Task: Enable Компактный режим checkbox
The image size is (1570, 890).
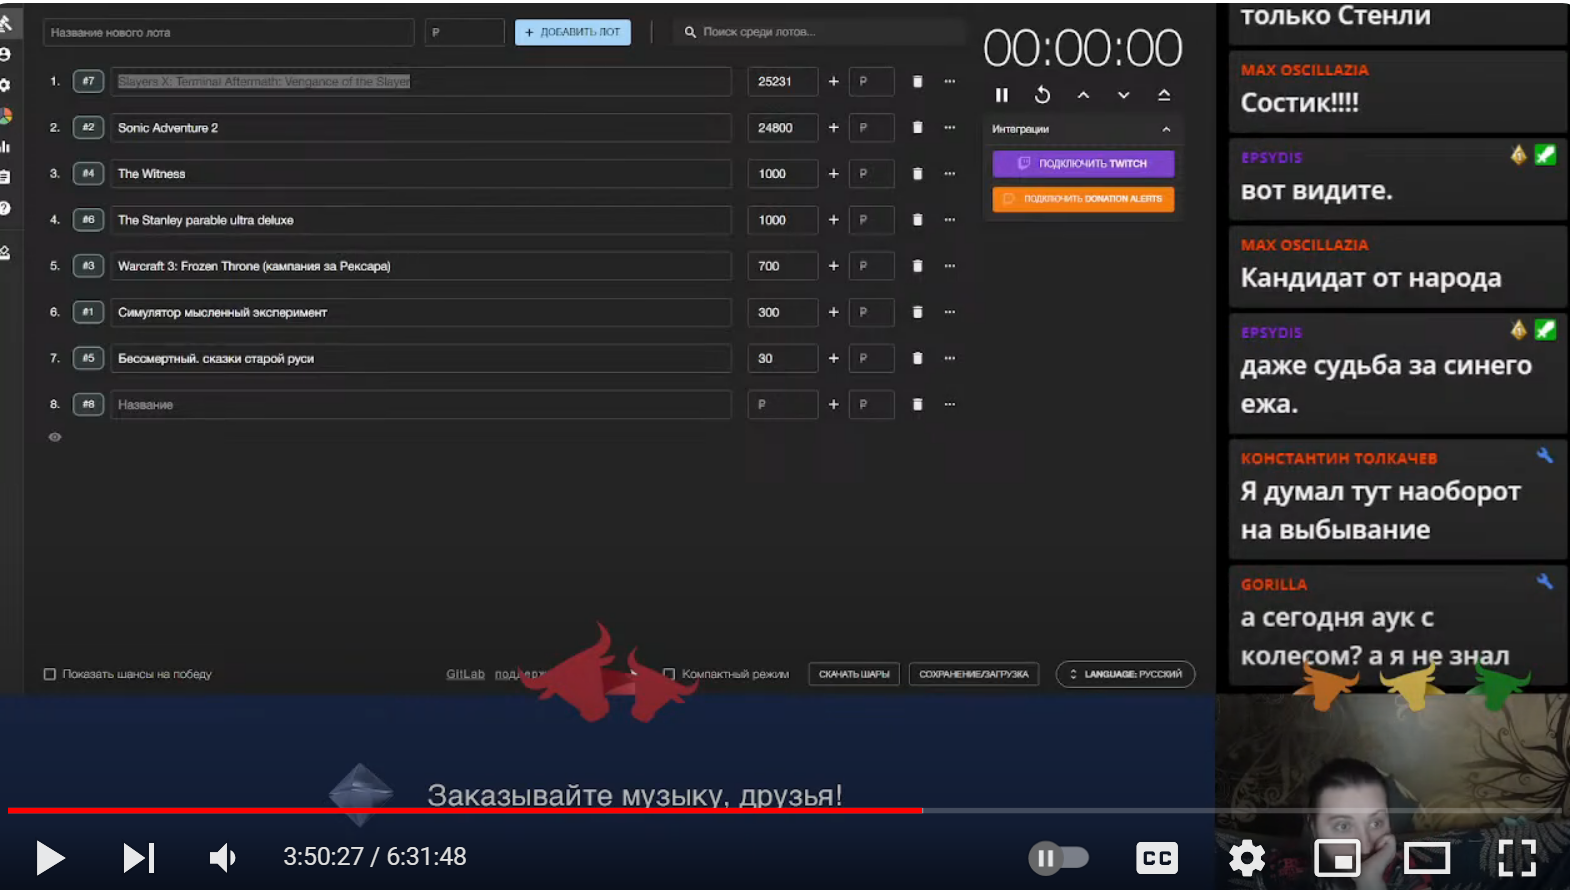Action: (x=669, y=674)
